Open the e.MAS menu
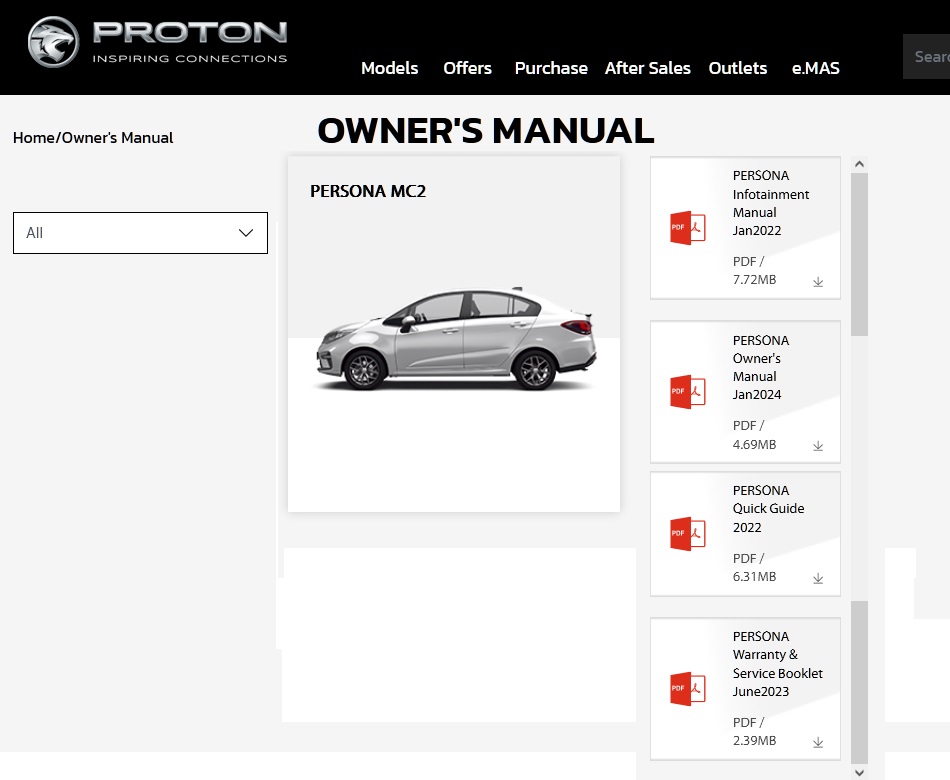950x780 pixels. coord(815,68)
